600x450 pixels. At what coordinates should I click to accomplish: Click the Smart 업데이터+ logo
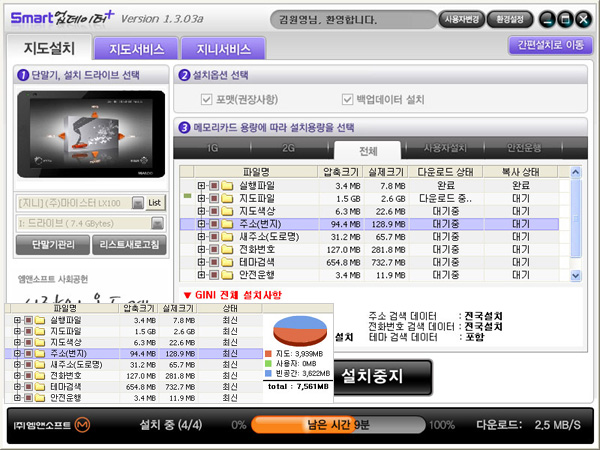coord(62,18)
